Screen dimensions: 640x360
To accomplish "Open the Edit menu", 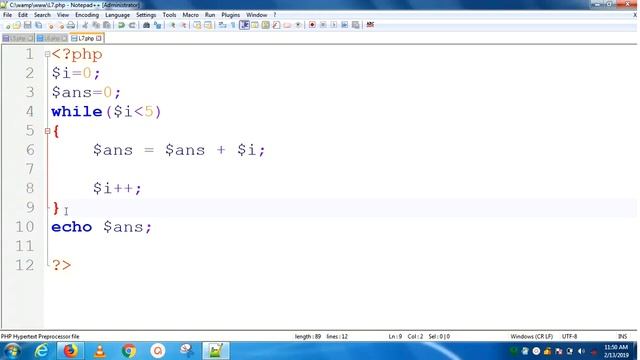I will 23,15.
